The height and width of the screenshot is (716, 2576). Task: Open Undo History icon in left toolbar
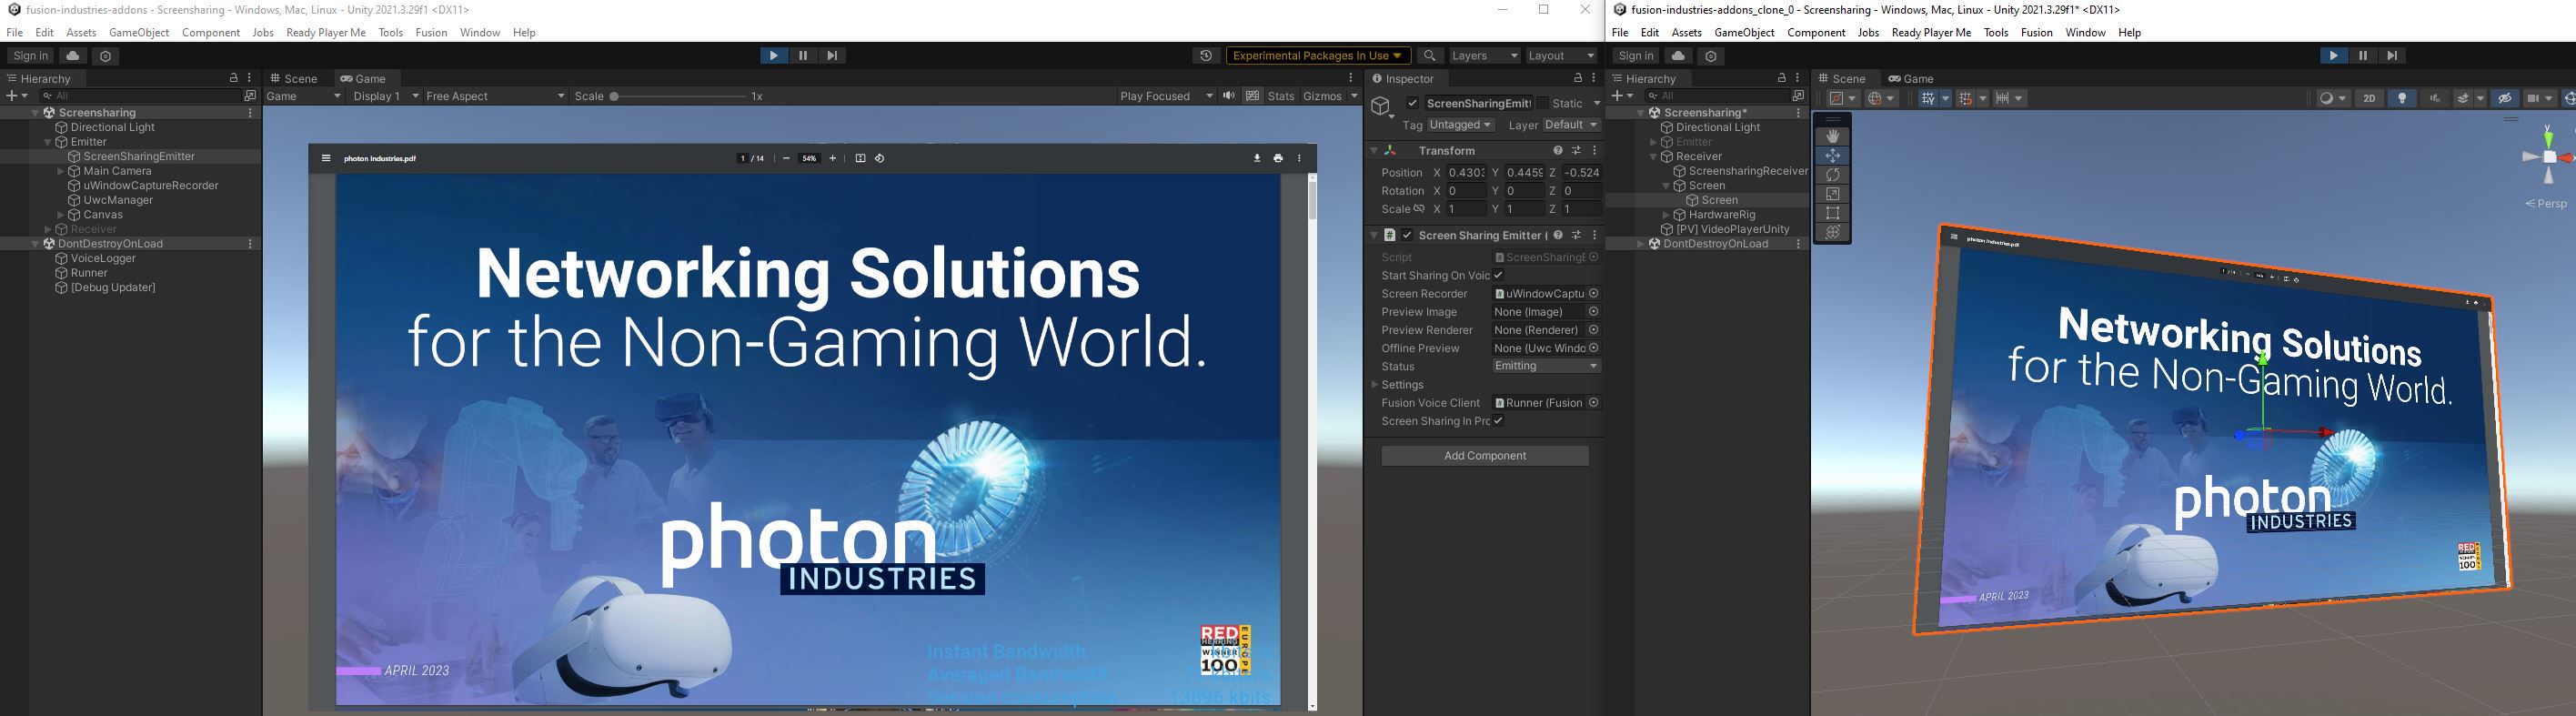point(1206,56)
